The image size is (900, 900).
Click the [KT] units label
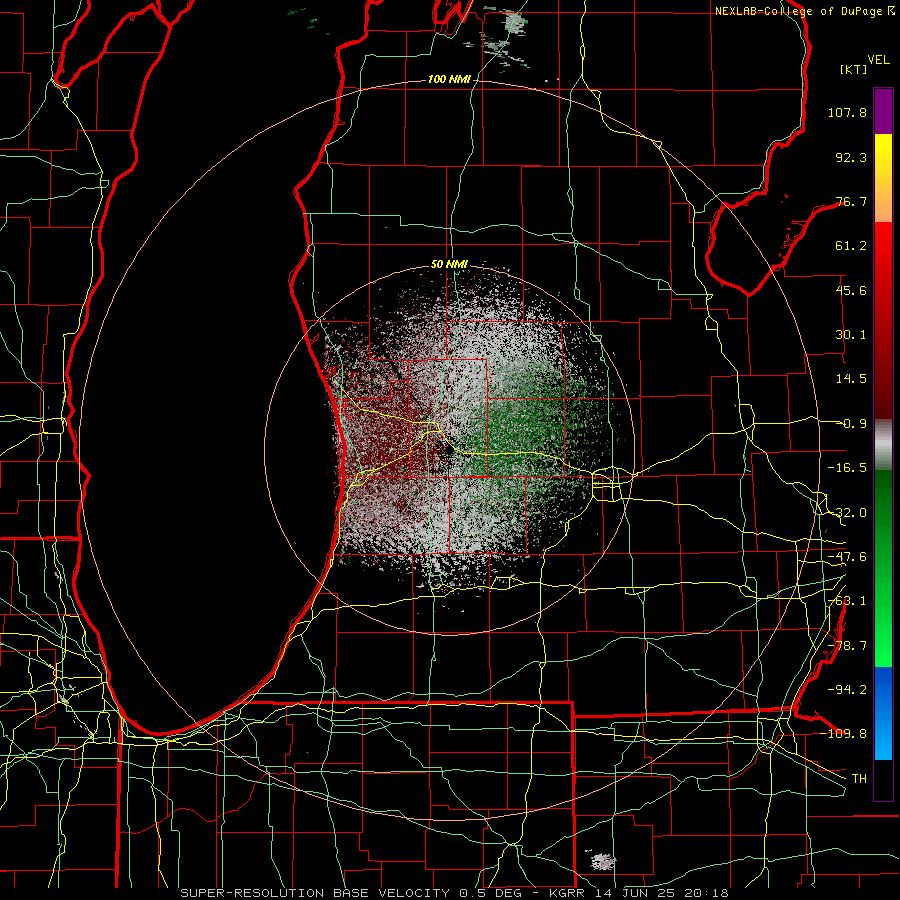coord(854,69)
